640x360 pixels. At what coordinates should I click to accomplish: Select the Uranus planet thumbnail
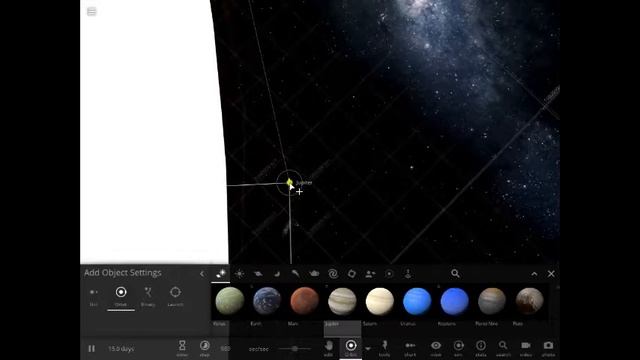tap(417, 301)
